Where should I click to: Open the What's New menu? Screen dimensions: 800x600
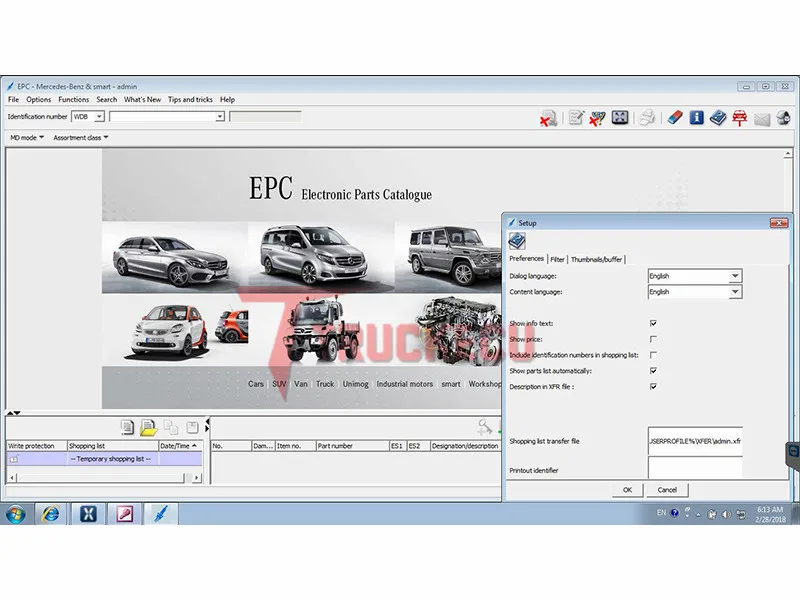click(x=142, y=99)
